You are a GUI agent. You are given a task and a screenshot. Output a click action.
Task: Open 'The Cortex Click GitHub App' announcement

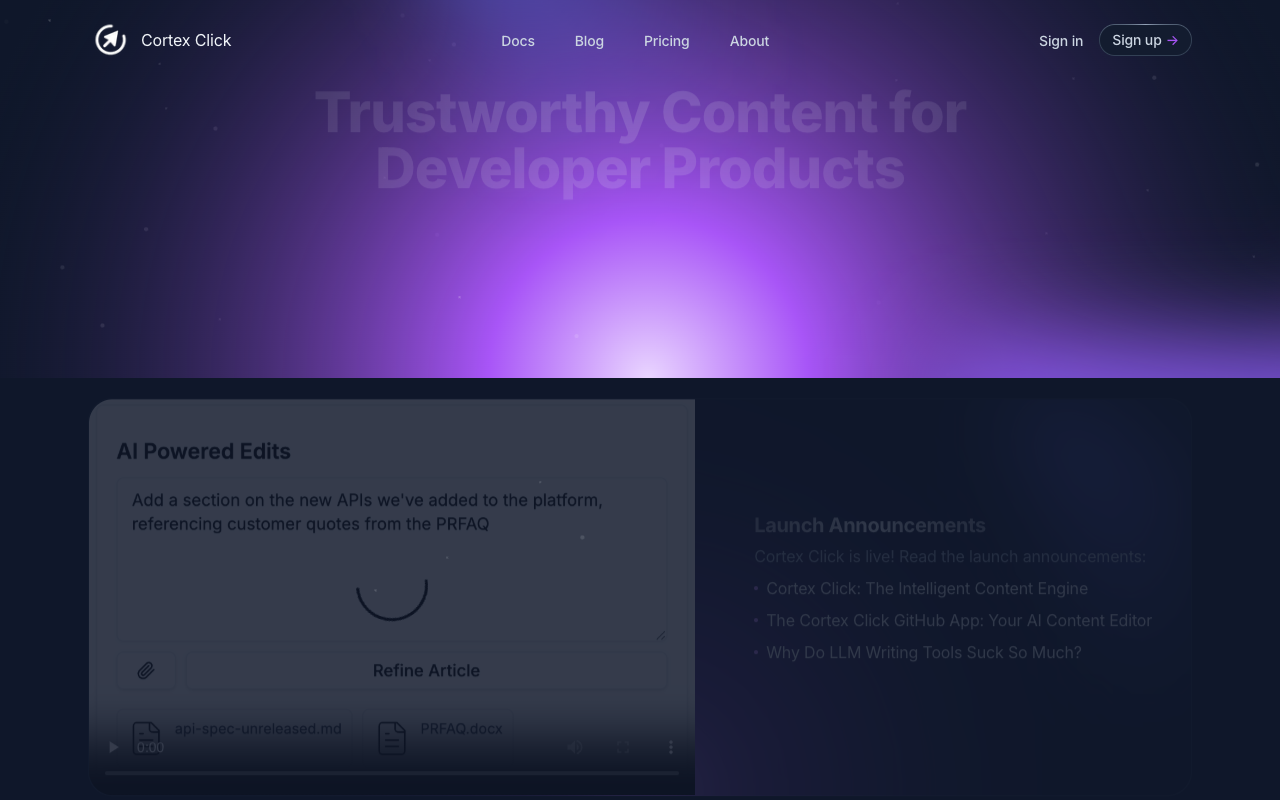point(959,620)
